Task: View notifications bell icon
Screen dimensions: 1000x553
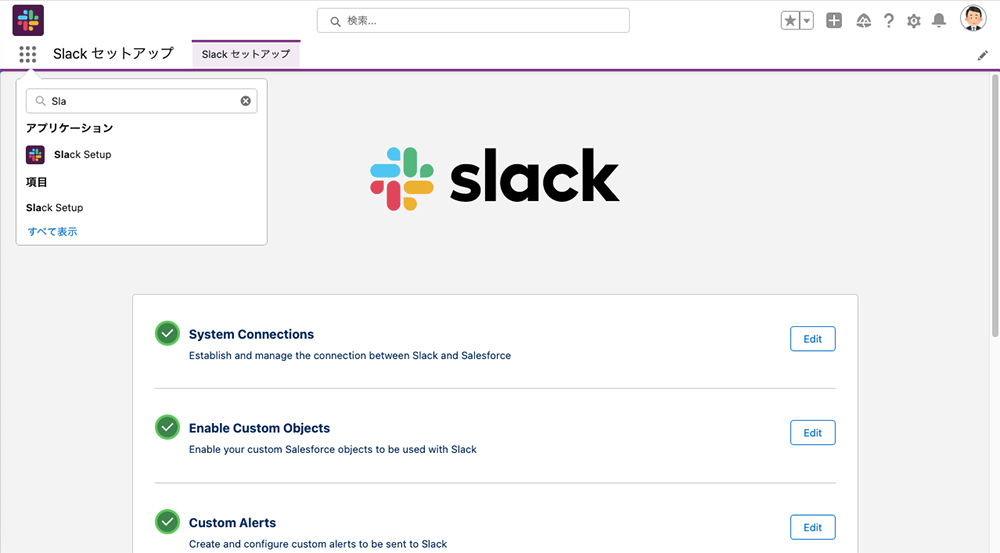Action: click(939, 21)
